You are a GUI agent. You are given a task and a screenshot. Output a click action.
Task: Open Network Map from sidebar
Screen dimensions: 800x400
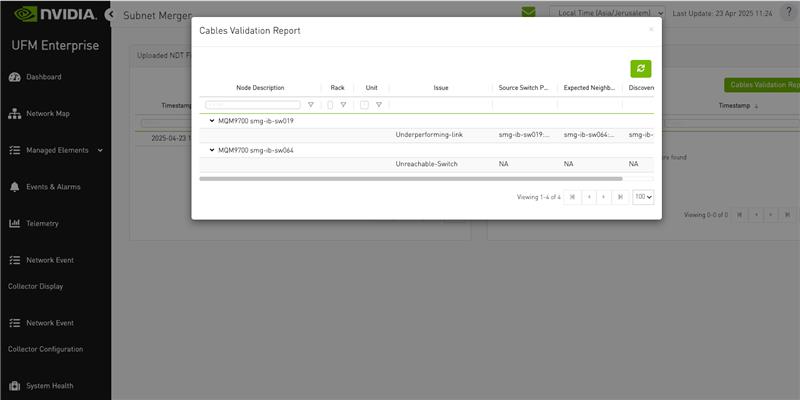tap(15, 114)
